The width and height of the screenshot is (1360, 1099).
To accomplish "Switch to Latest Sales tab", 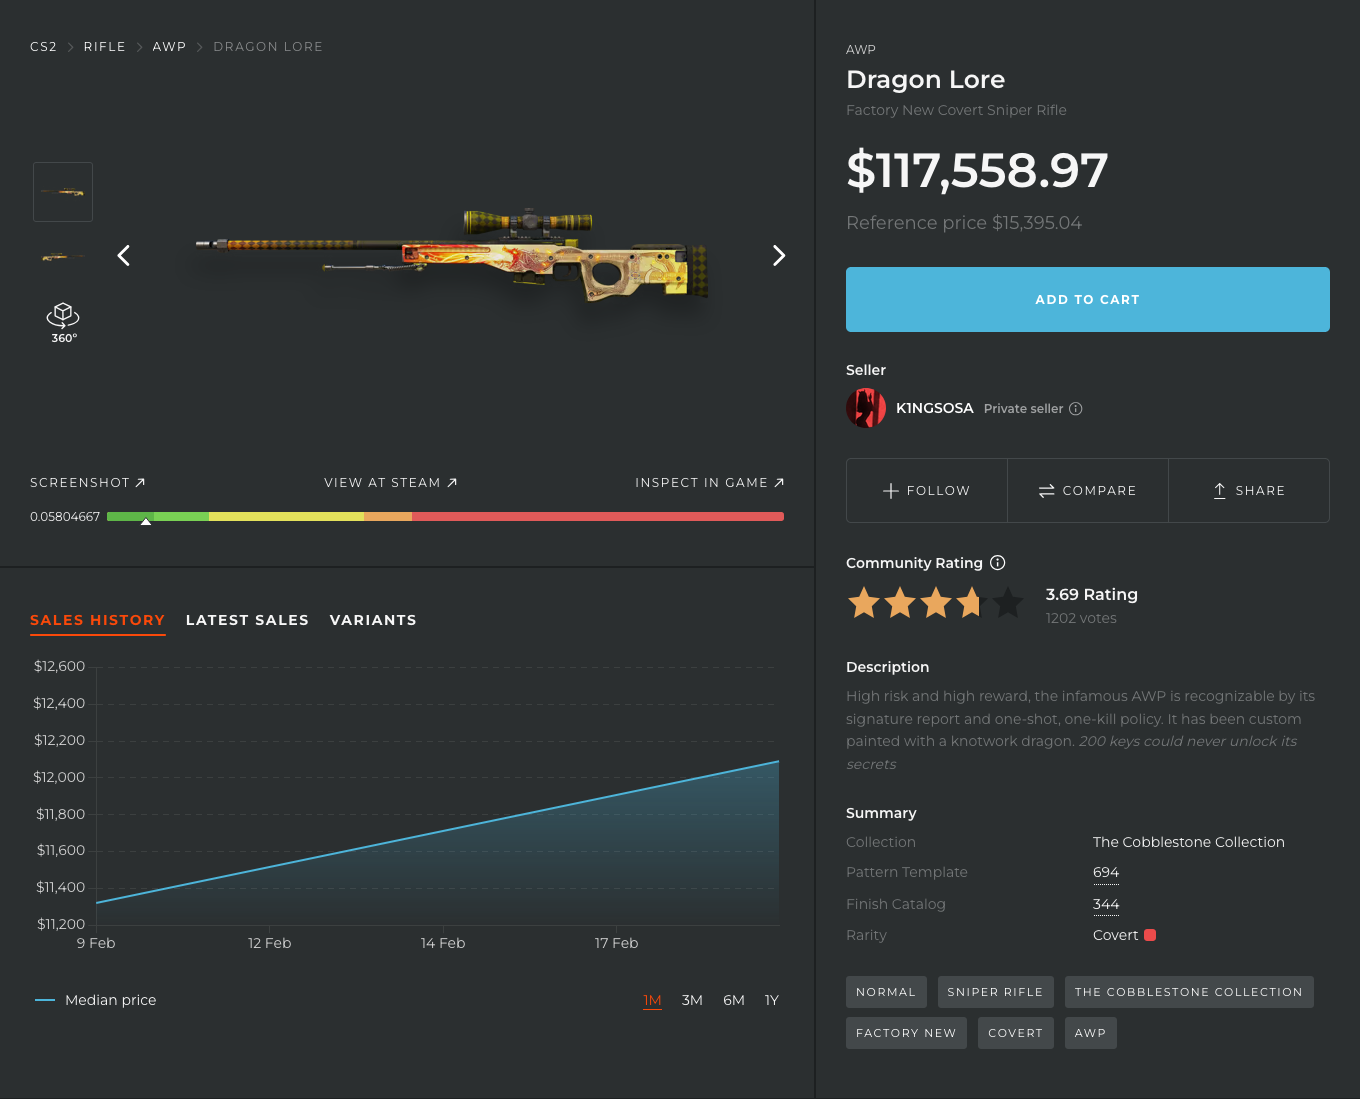I will pos(247,621).
